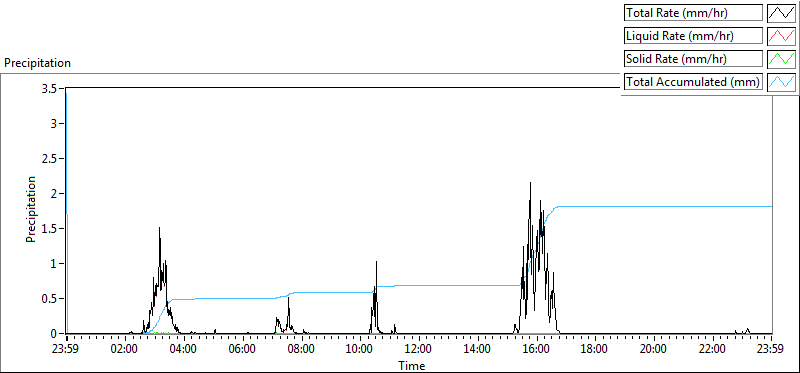
Task: Click the 16:00 time axis label
Action: pos(536,350)
